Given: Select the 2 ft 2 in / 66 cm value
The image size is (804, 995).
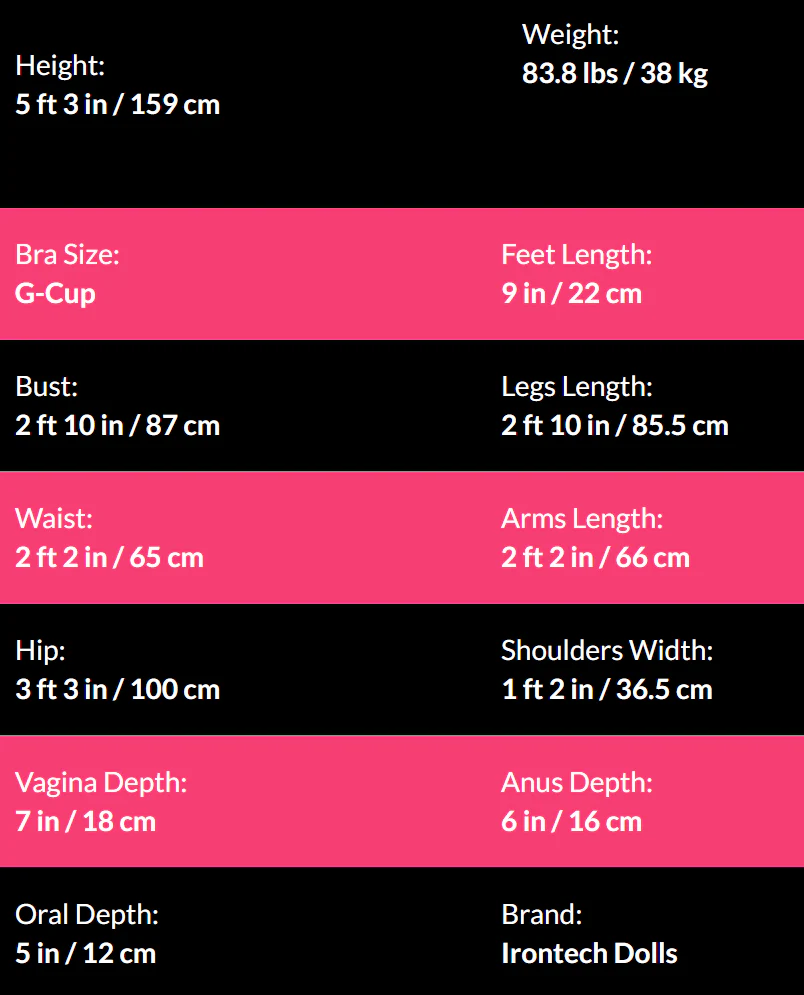Looking at the screenshot, I should click(x=595, y=558).
